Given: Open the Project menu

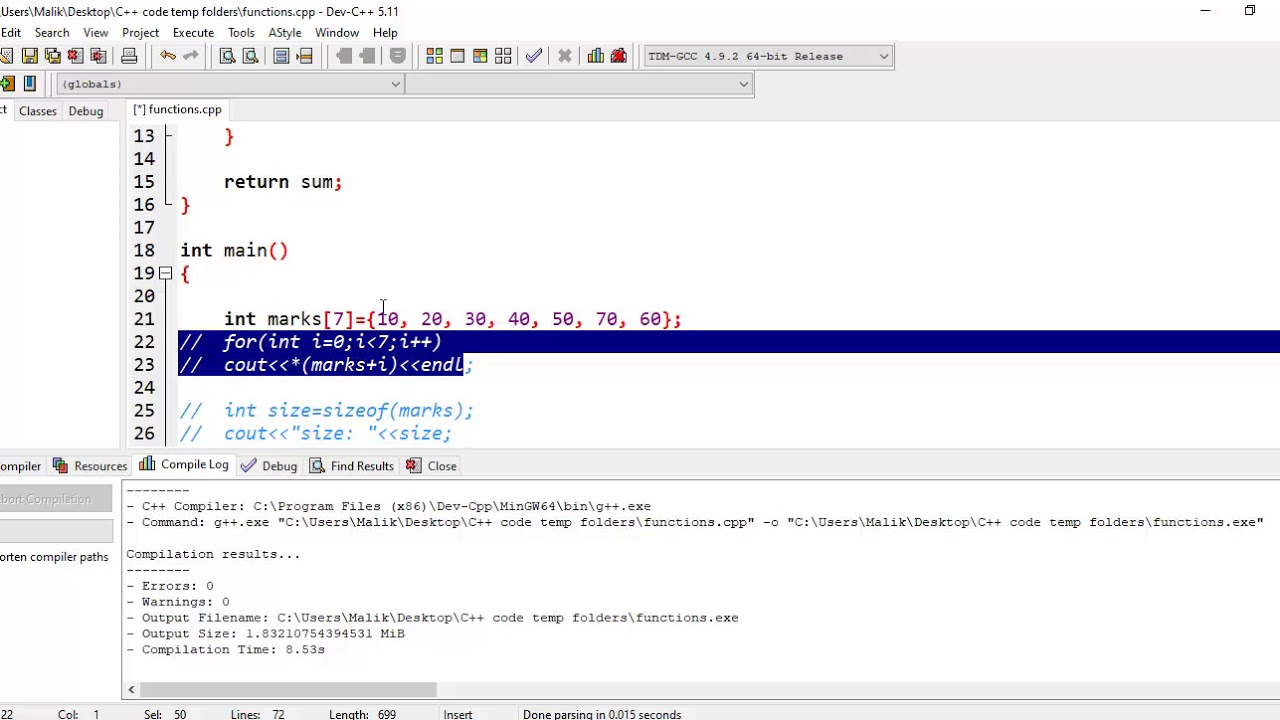Looking at the screenshot, I should tap(141, 32).
